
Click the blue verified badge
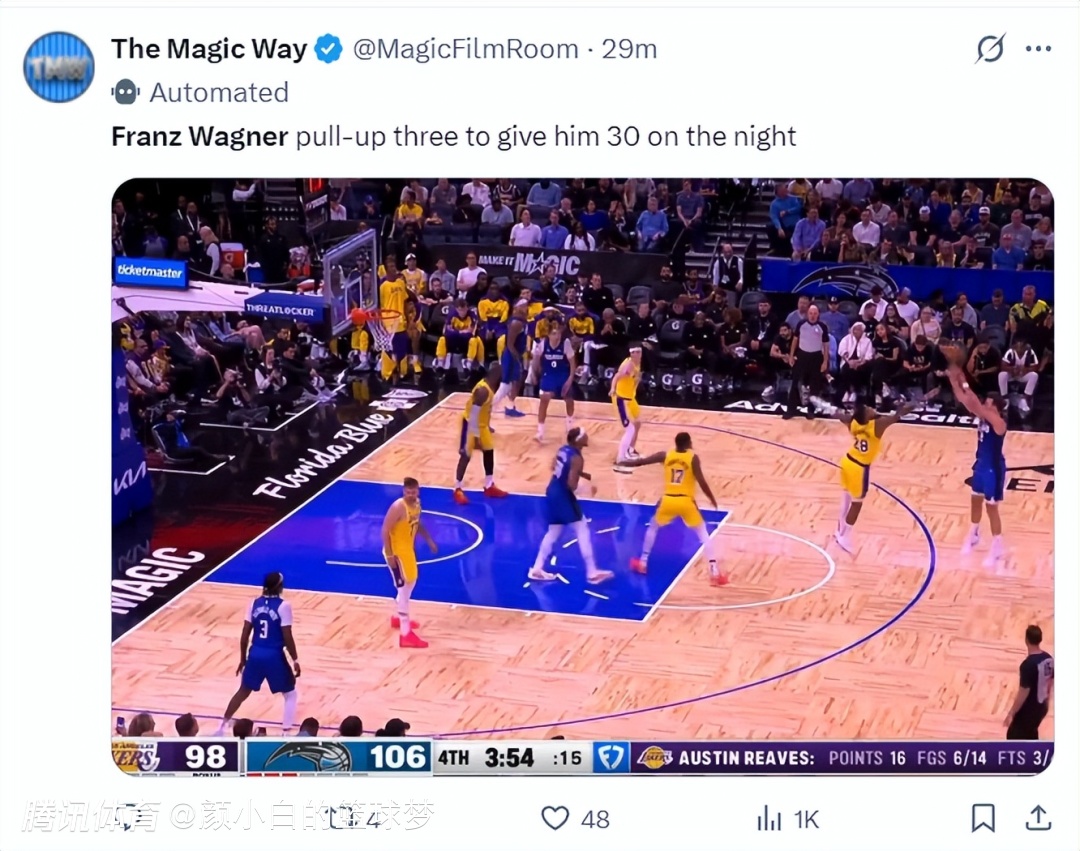tap(329, 49)
